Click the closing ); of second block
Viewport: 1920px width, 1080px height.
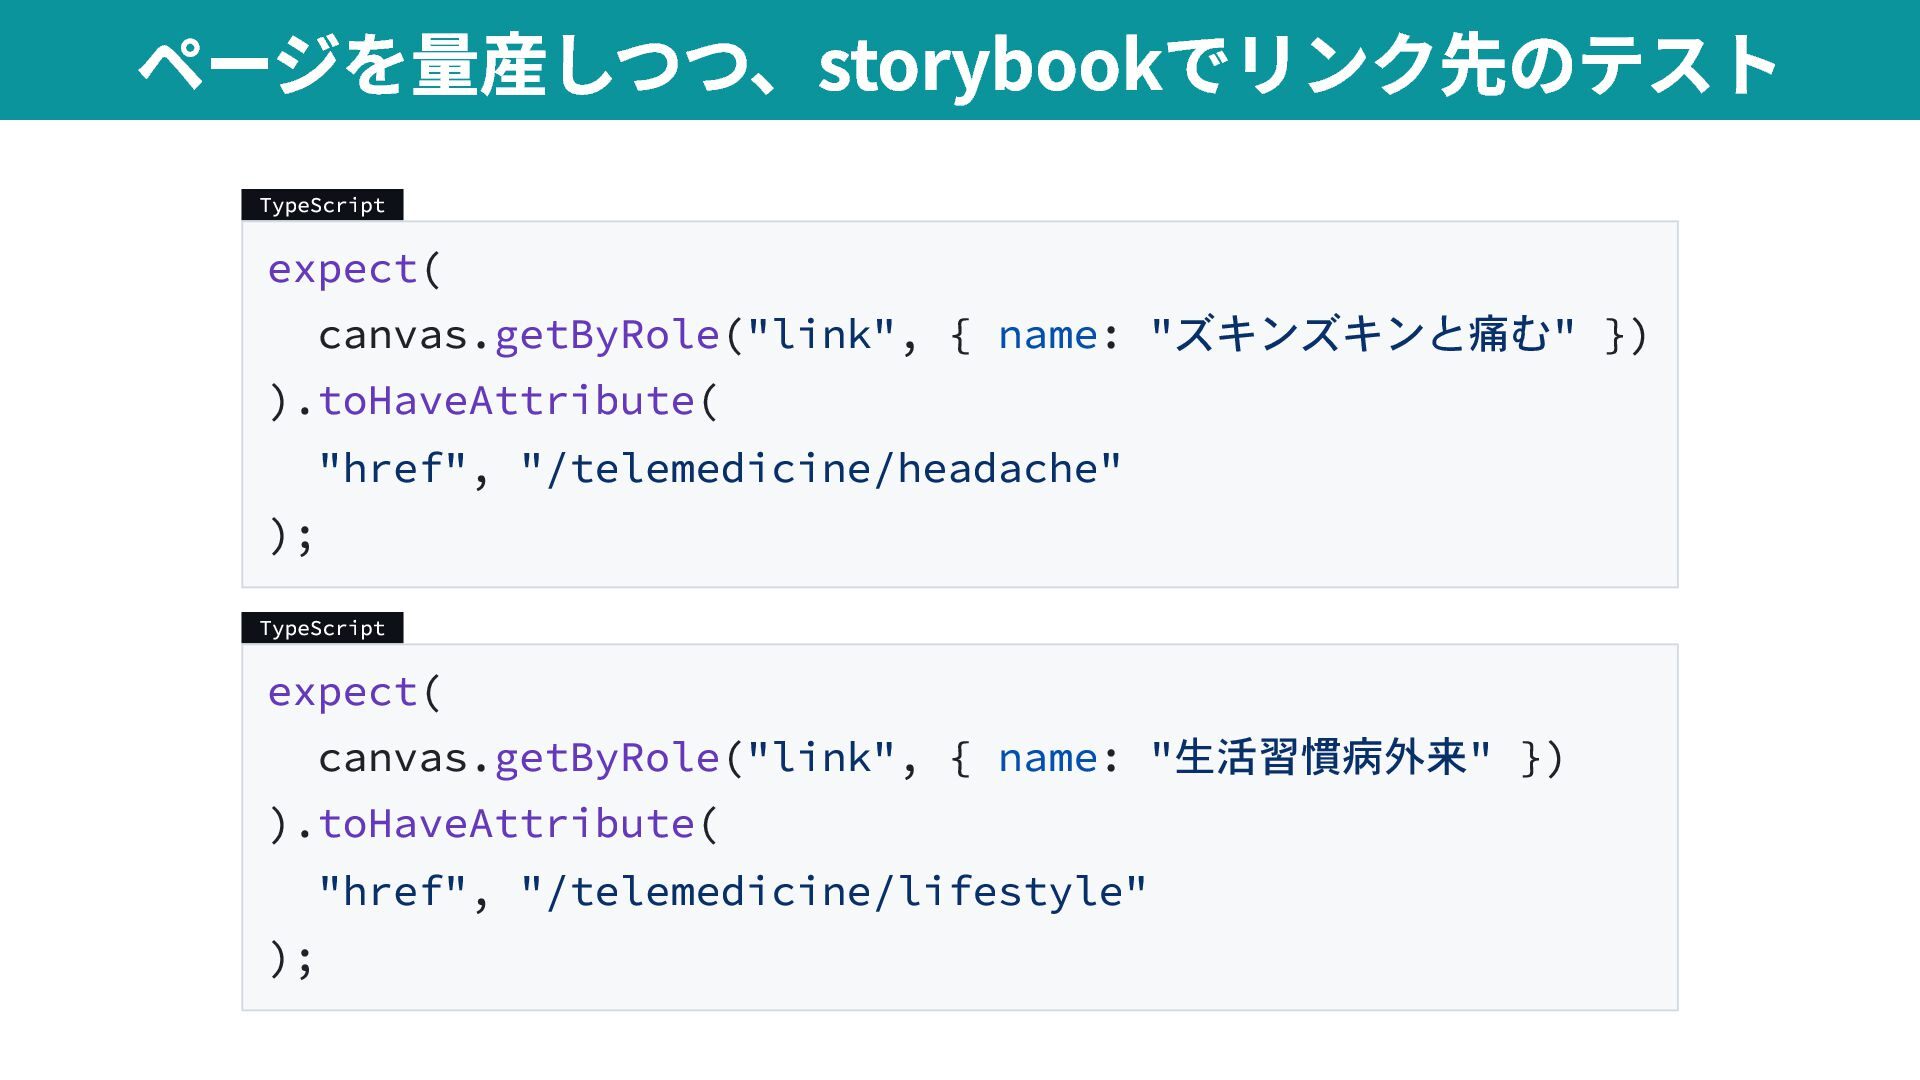[x=291, y=958]
